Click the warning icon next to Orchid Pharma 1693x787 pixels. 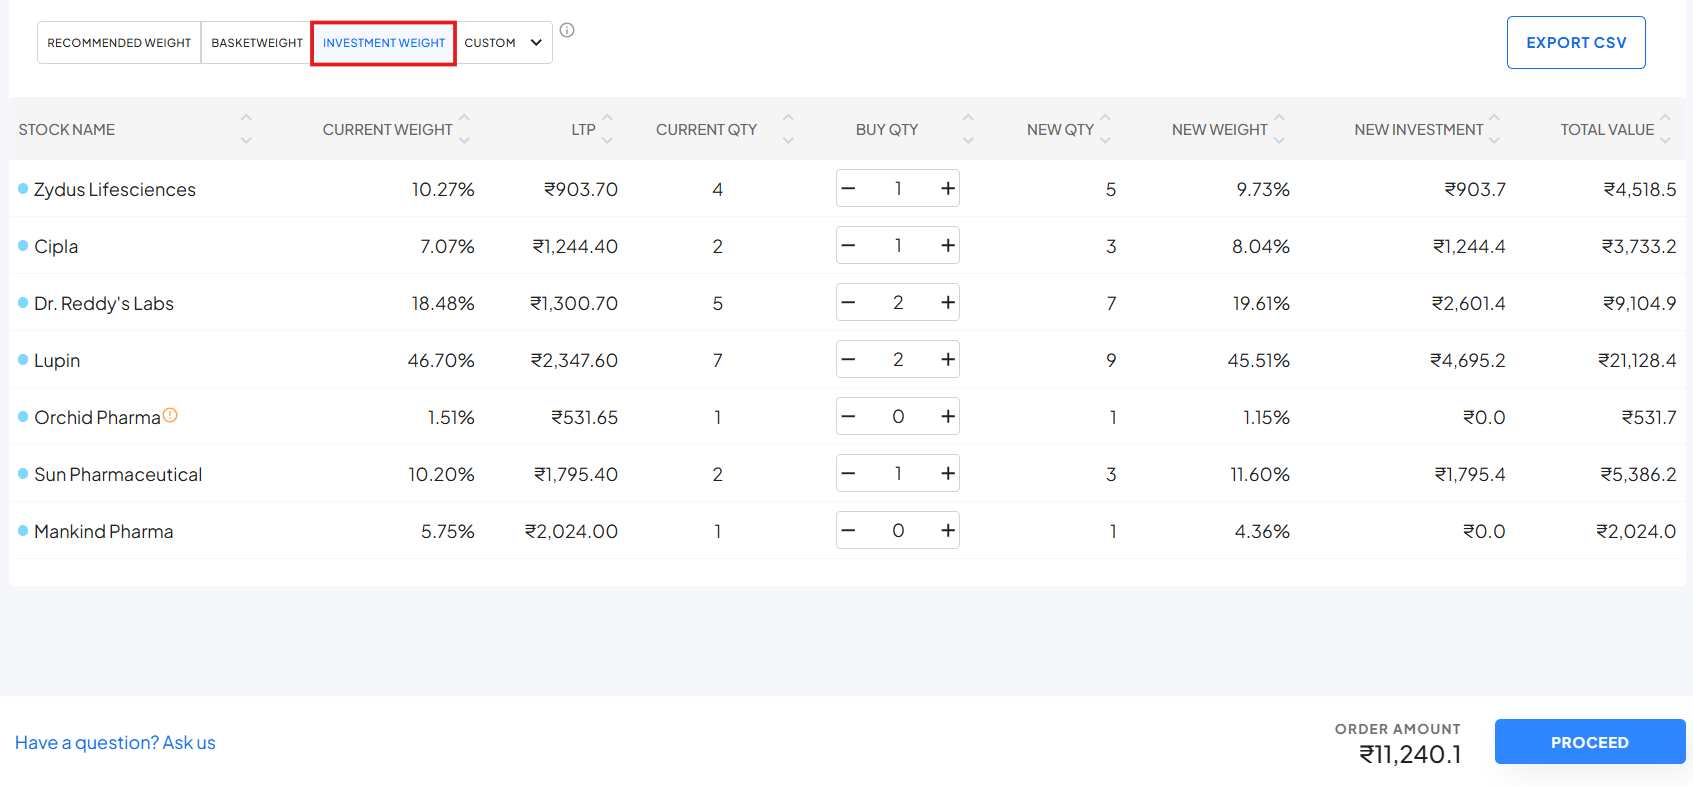[x=170, y=415]
